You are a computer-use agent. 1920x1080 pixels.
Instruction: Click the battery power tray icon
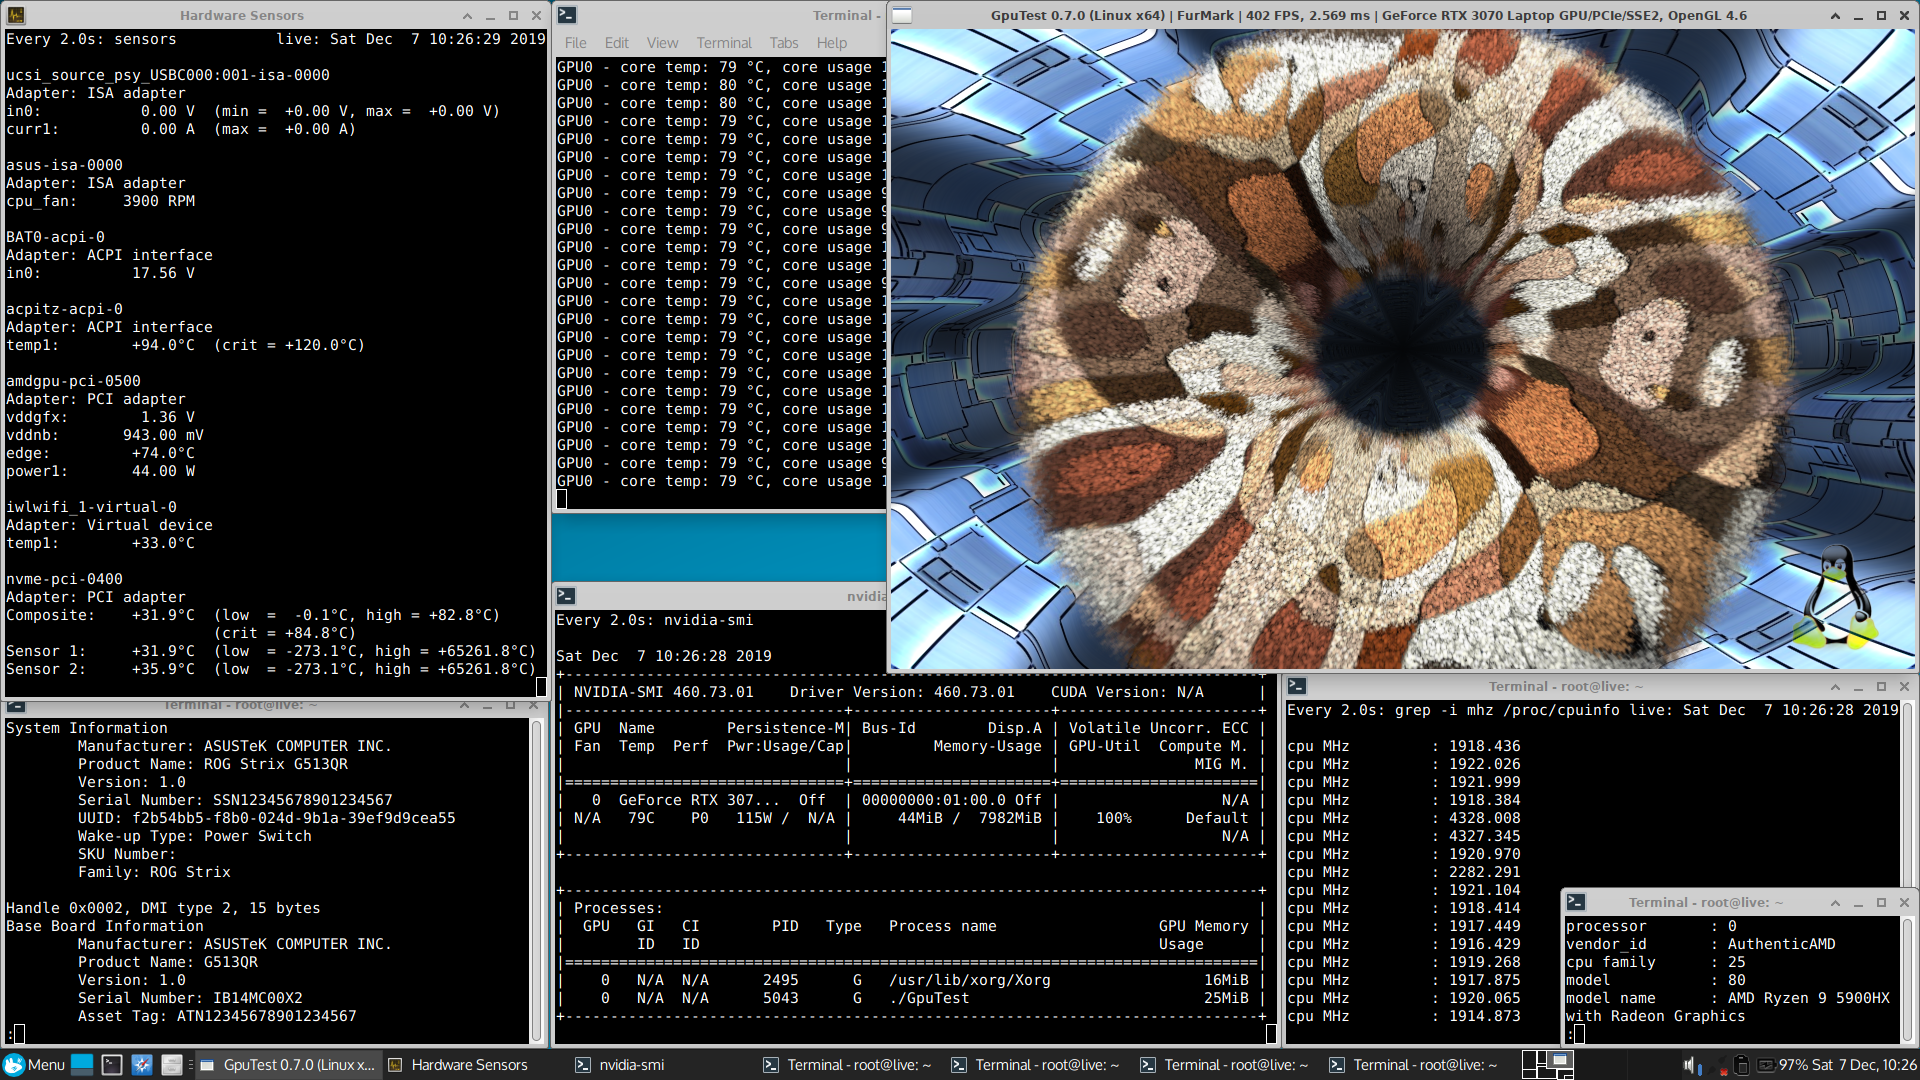pyautogui.click(x=1766, y=1065)
